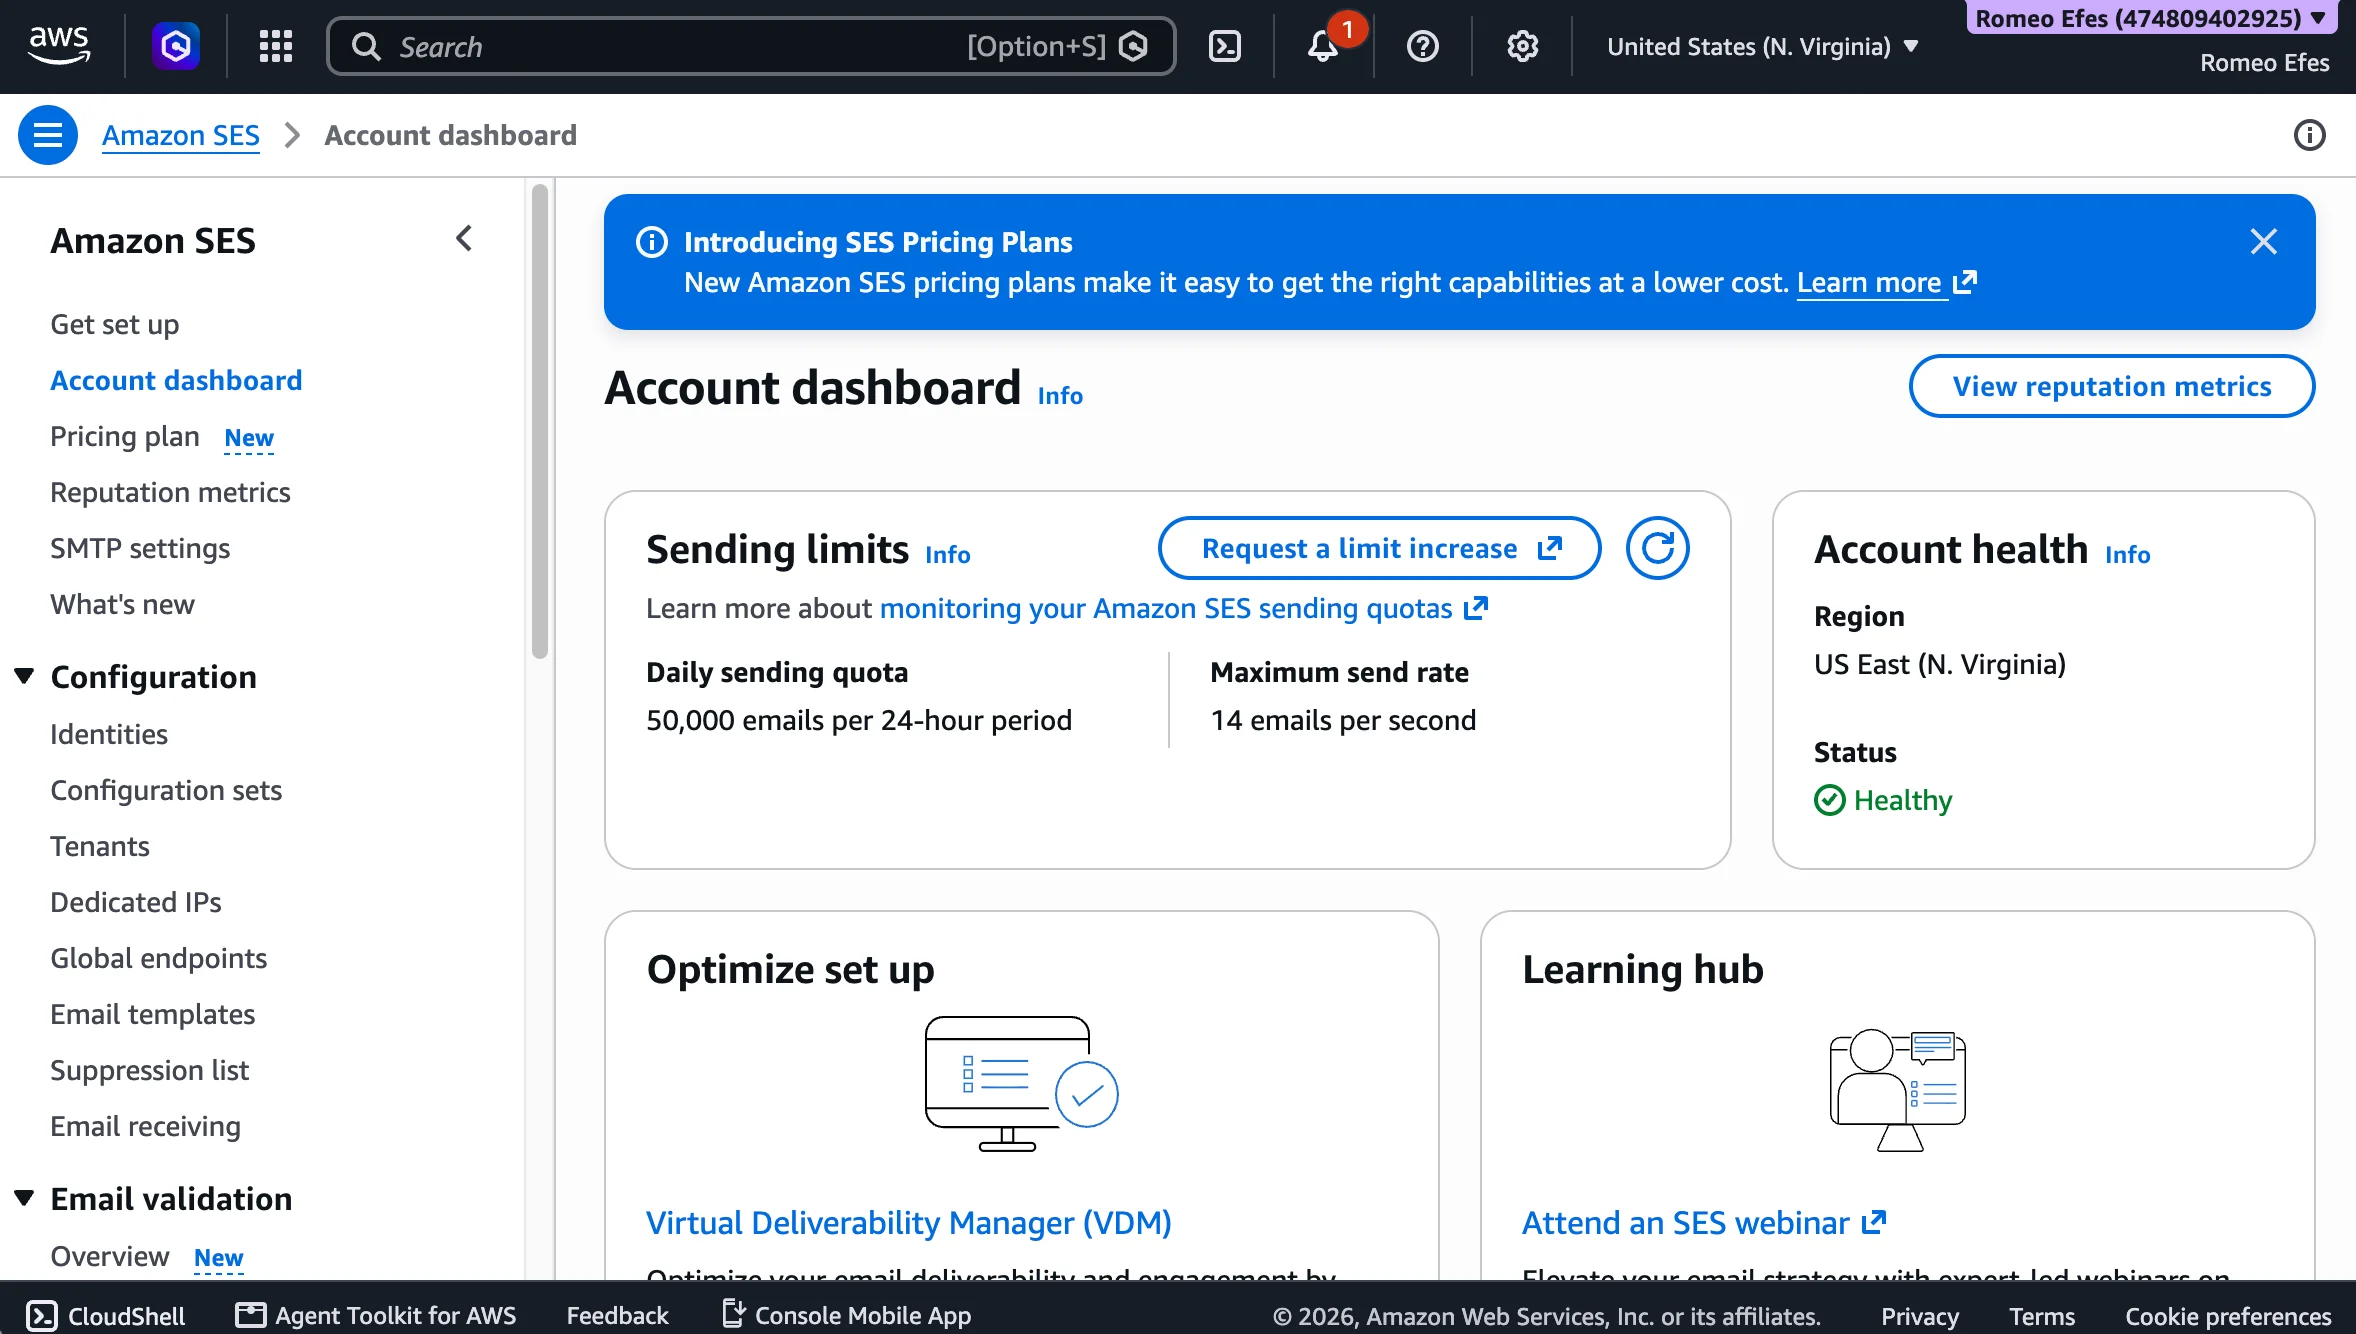
Task: Open the Pricing plan page
Action: pos(125,437)
